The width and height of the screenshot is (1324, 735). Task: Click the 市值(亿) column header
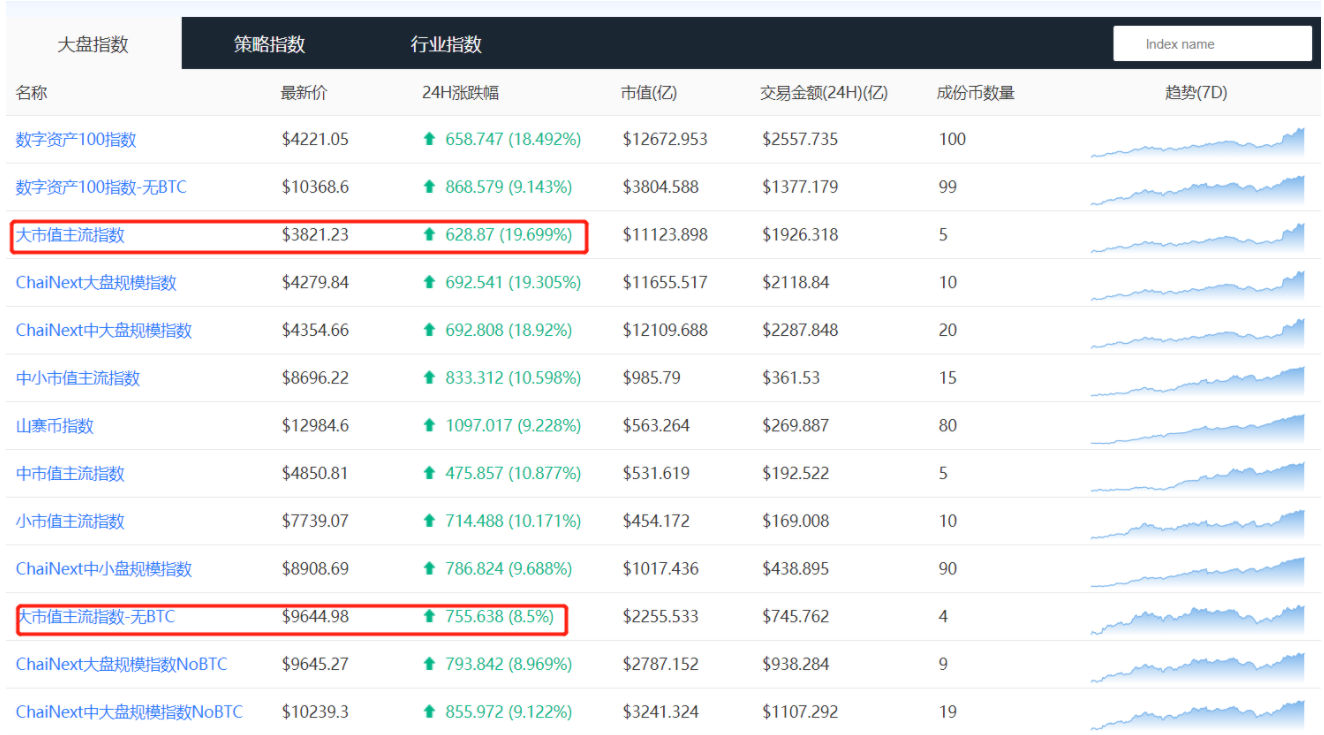[x=649, y=93]
